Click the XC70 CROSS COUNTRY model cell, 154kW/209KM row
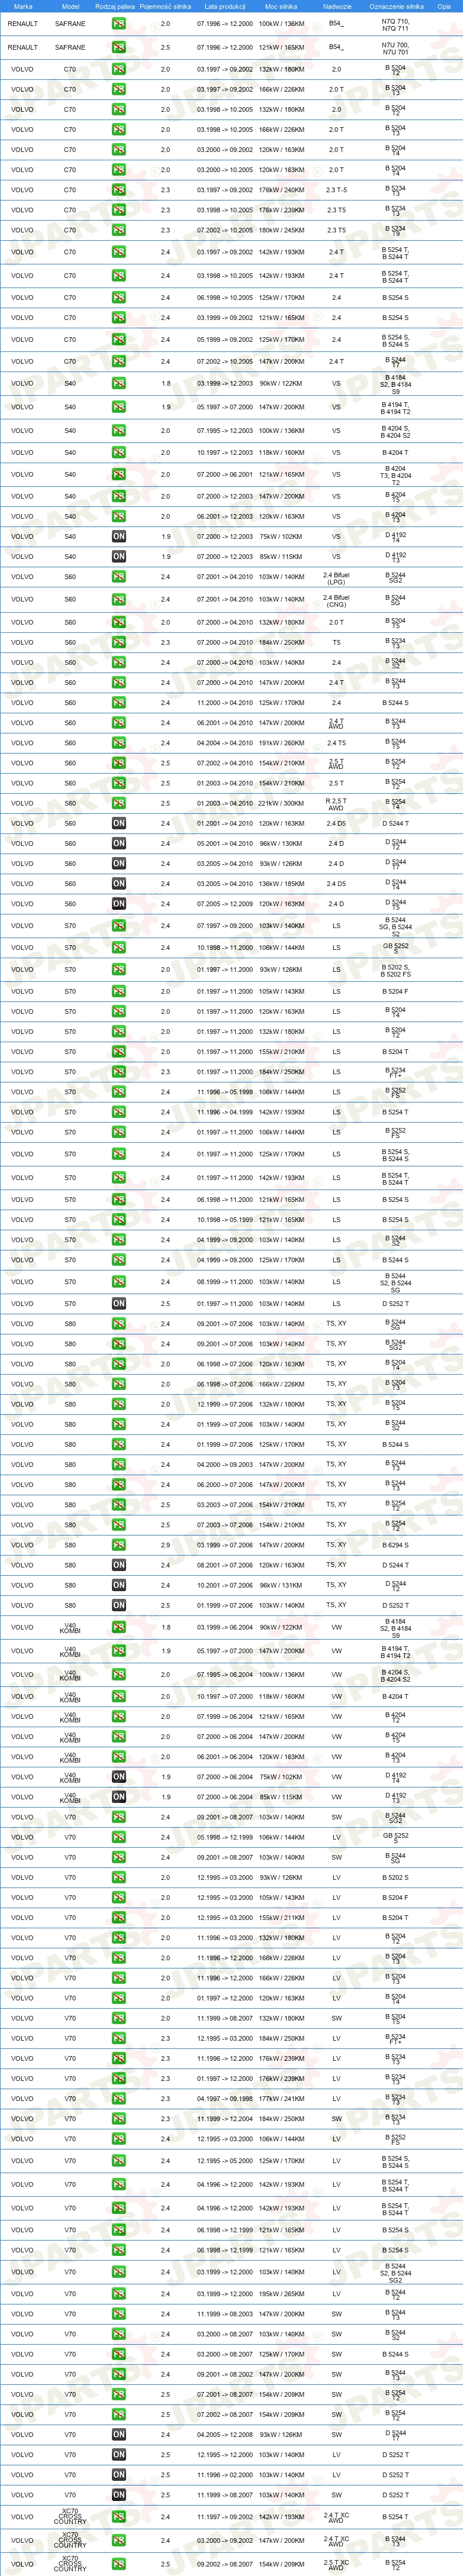Screen dimensions: 463x2576 70,2564
